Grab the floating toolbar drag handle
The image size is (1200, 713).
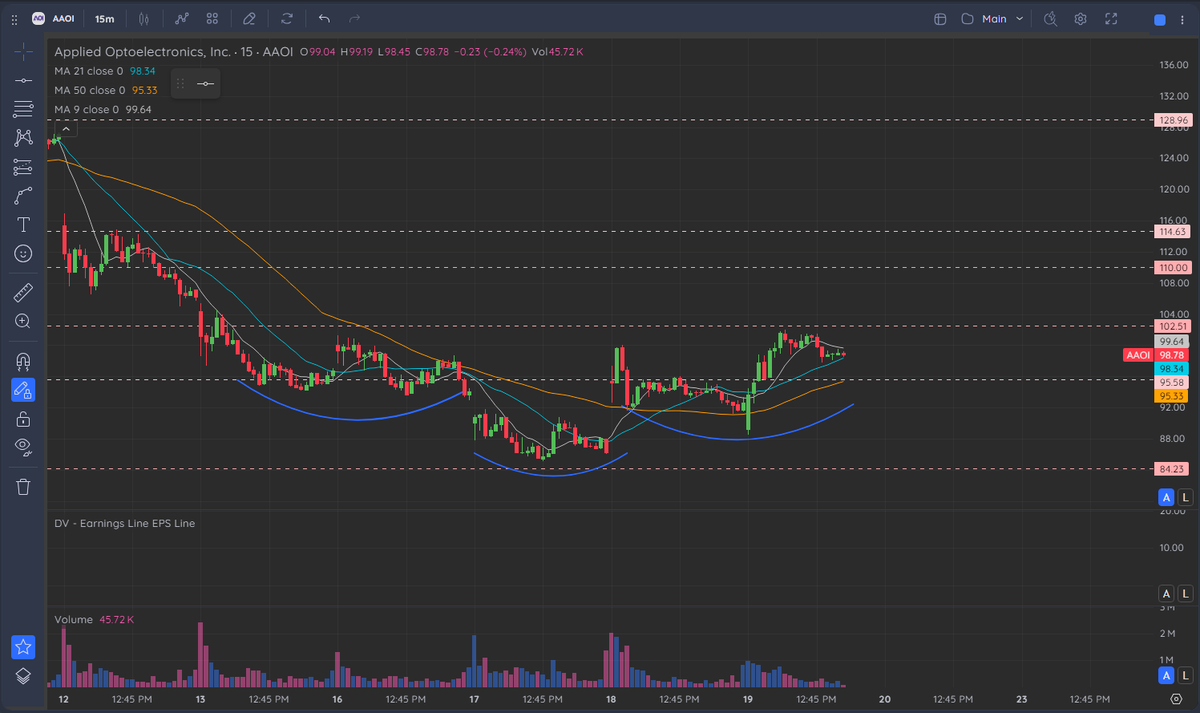click(181, 84)
